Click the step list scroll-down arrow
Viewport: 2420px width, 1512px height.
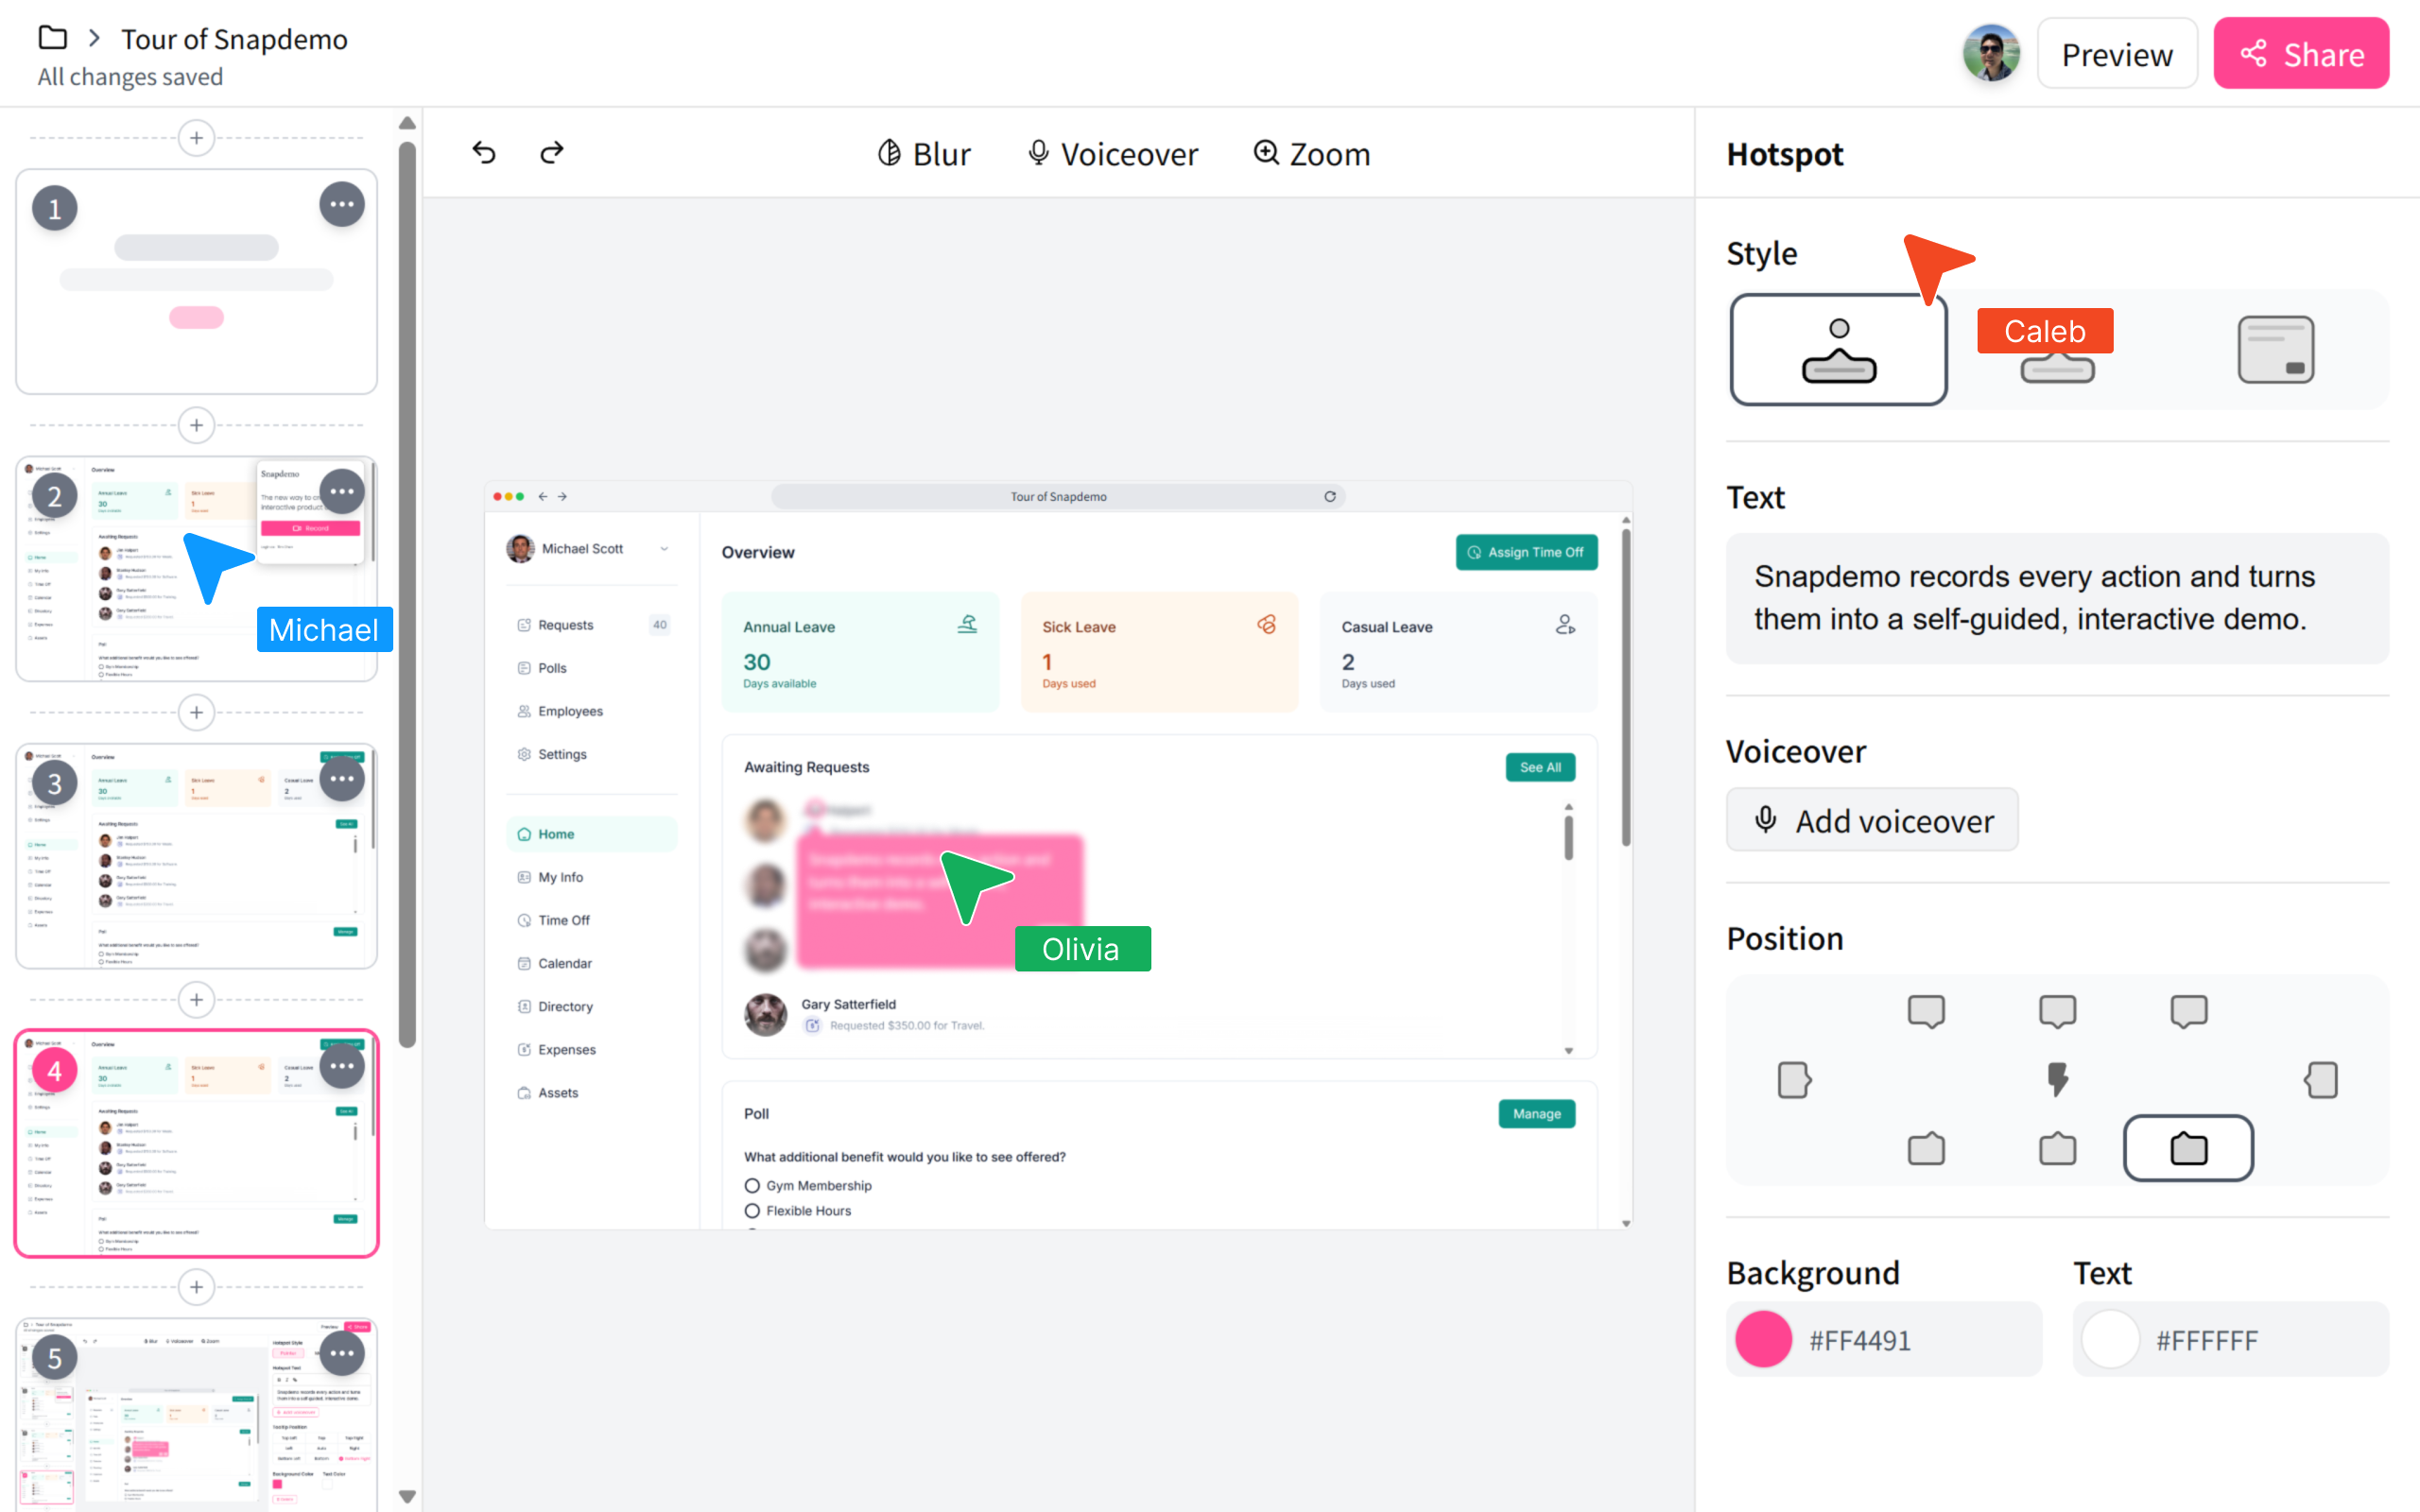[x=406, y=1497]
